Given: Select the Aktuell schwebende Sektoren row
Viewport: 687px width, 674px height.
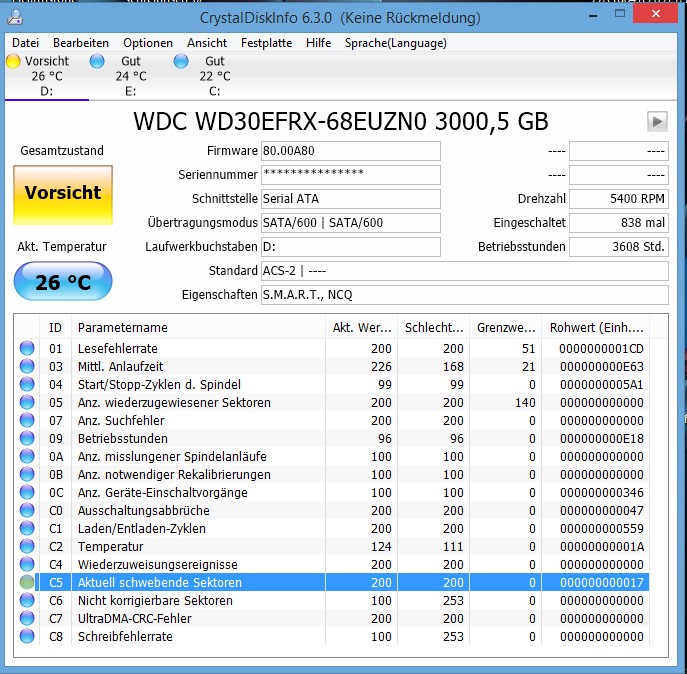Looking at the screenshot, I should pos(342,582).
